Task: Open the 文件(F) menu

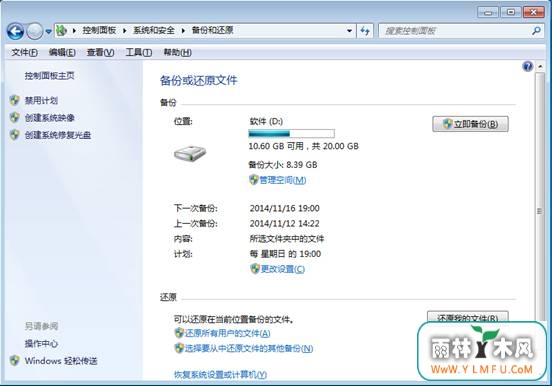Action: [x=25, y=52]
